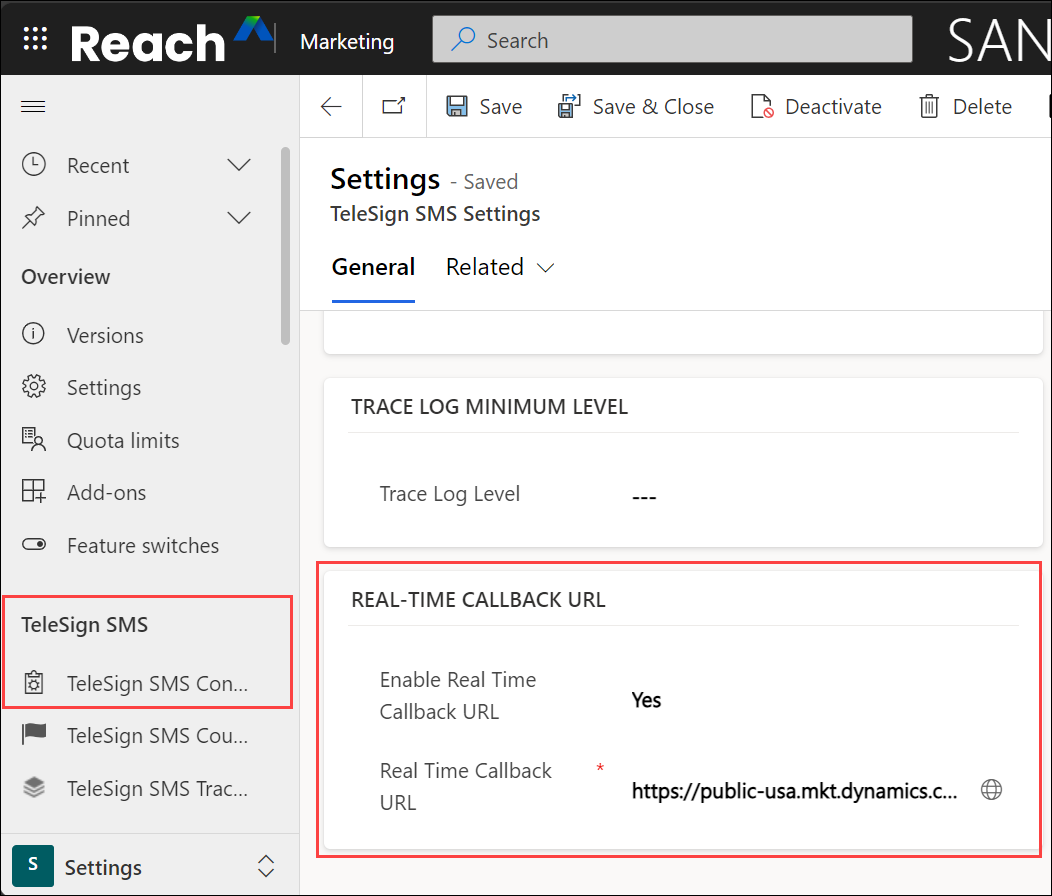Delete this settings record
Viewport: 1052px width, 896px height.
tap(965, 107)
